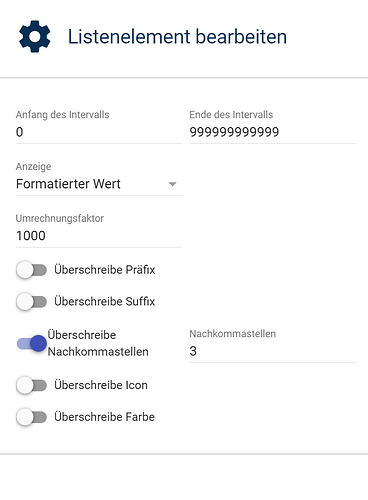
Task: Turn on Überschreibe Icon switch
Action: 31,385
